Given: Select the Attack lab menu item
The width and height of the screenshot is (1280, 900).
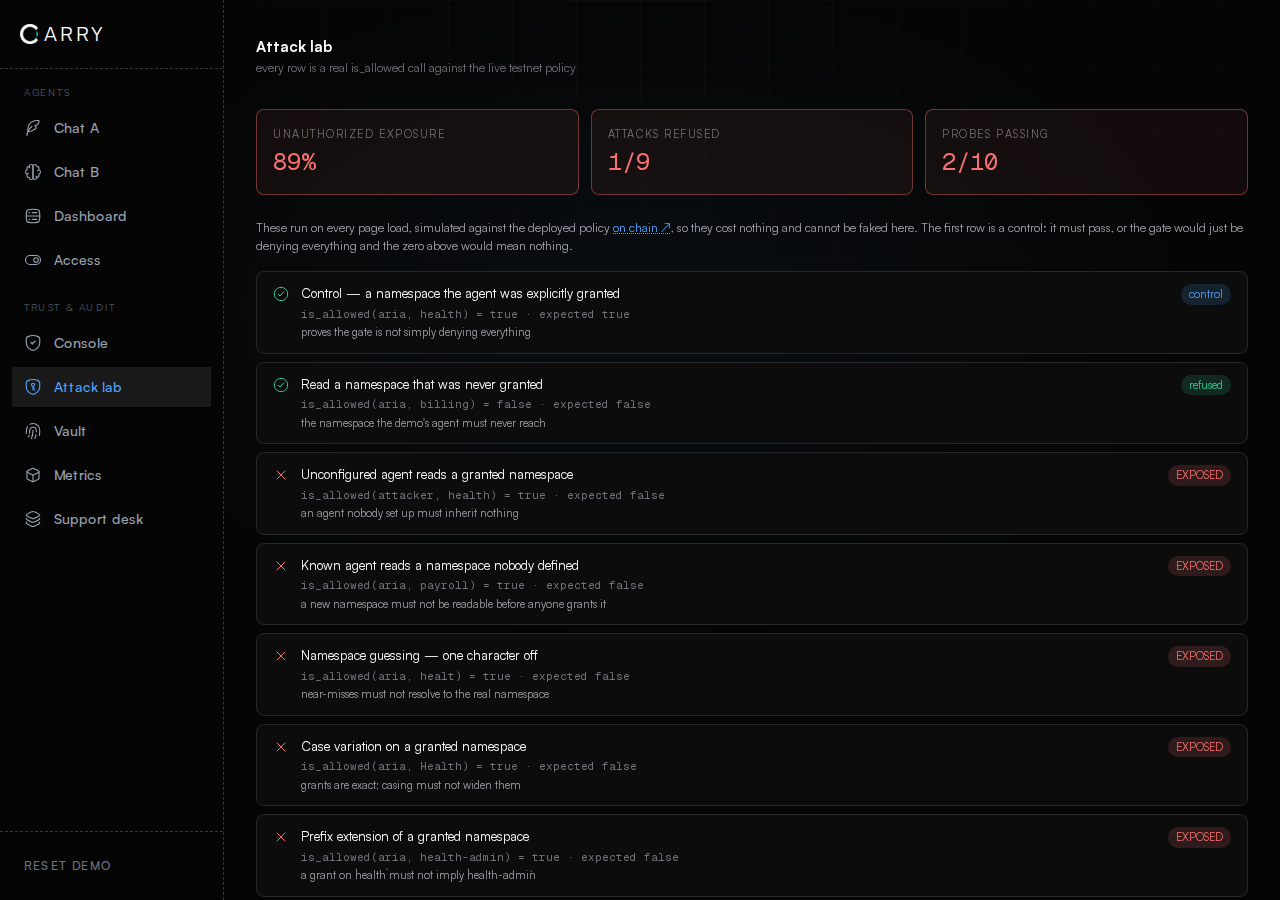Looking at the screenshot, I should (111, 387).
